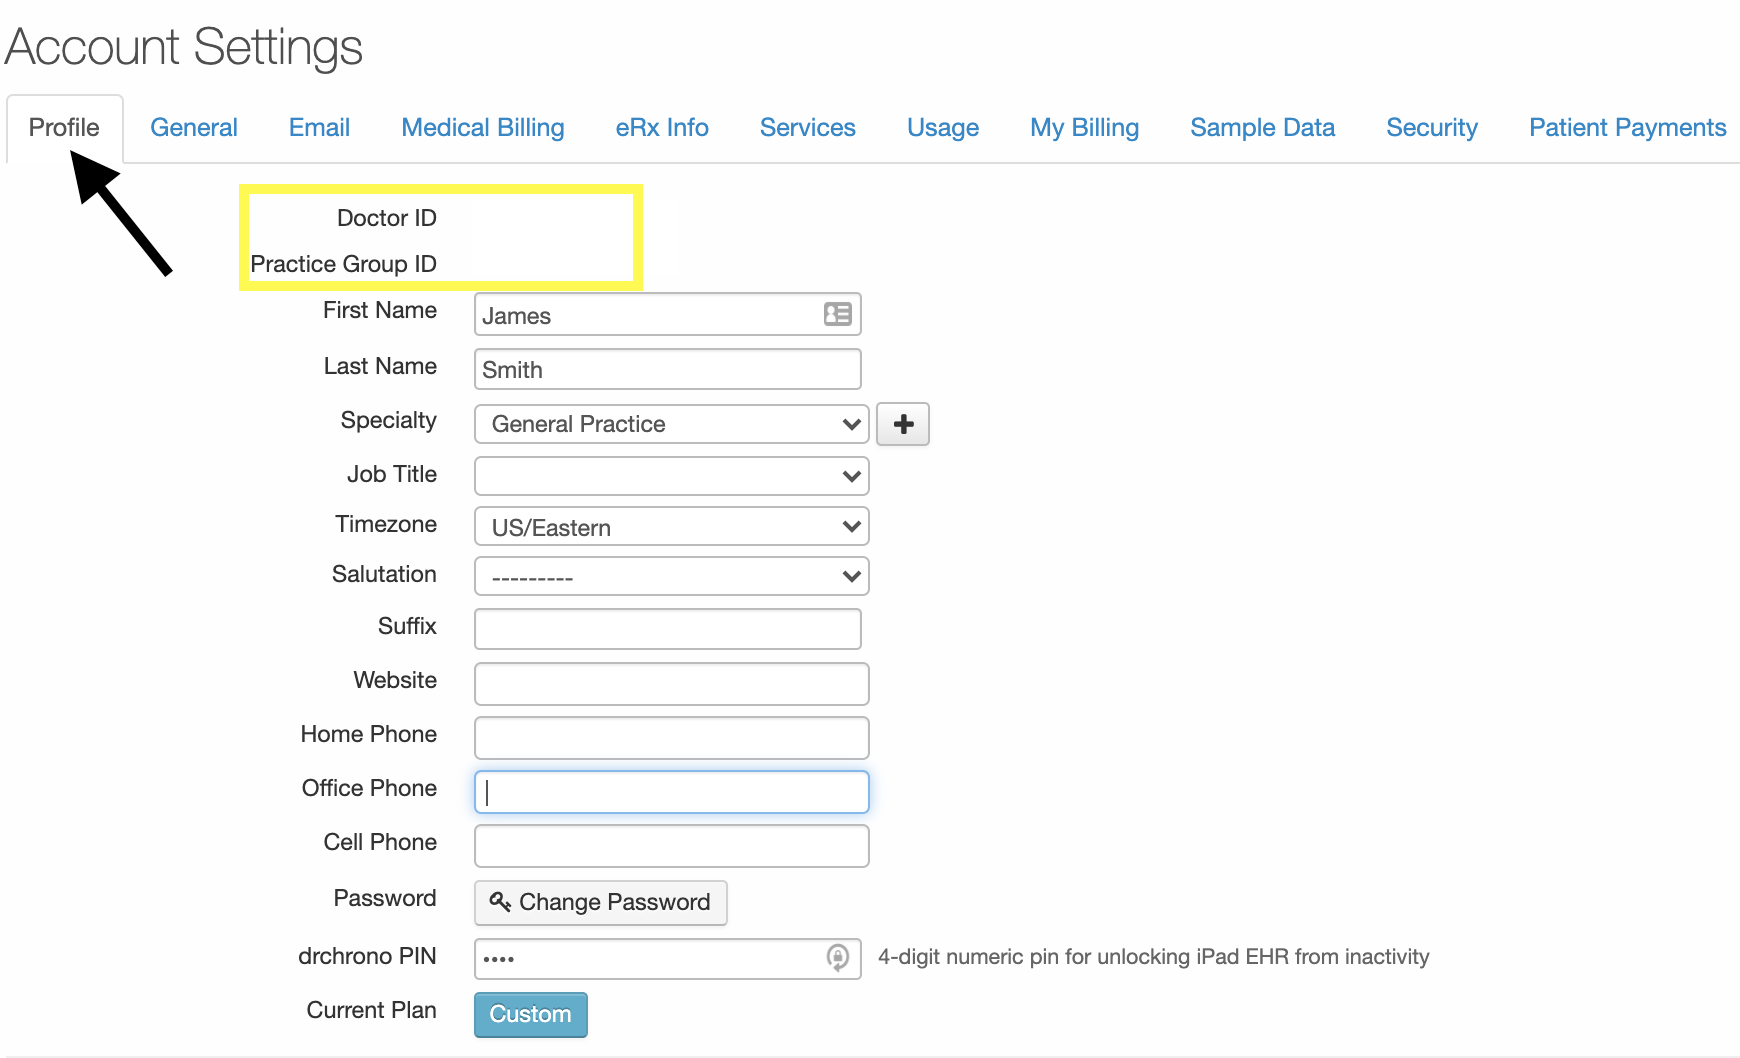Switch to Patient Payments tab
Screen dimensions: 1740x1058
click(x=1628, y=128)
